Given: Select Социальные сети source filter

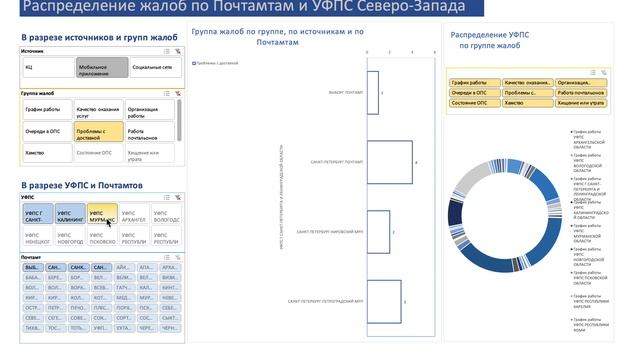Looking at the screenshot, I should [155, 67].
